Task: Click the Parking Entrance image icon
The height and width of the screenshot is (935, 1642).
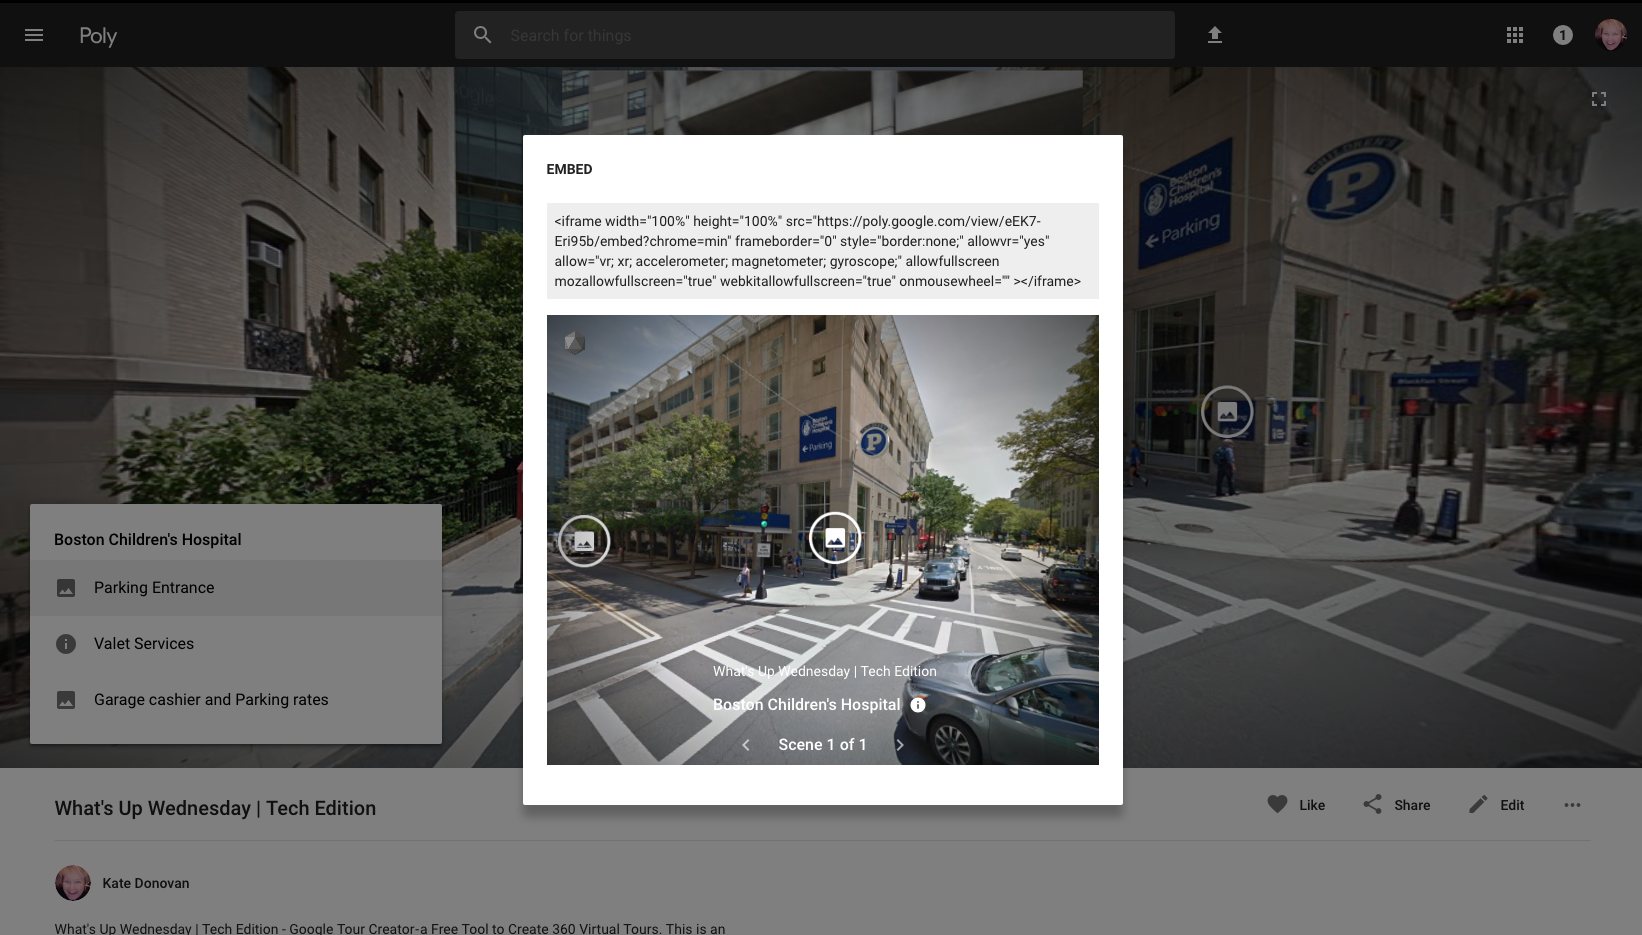Action: coord(66,588)
